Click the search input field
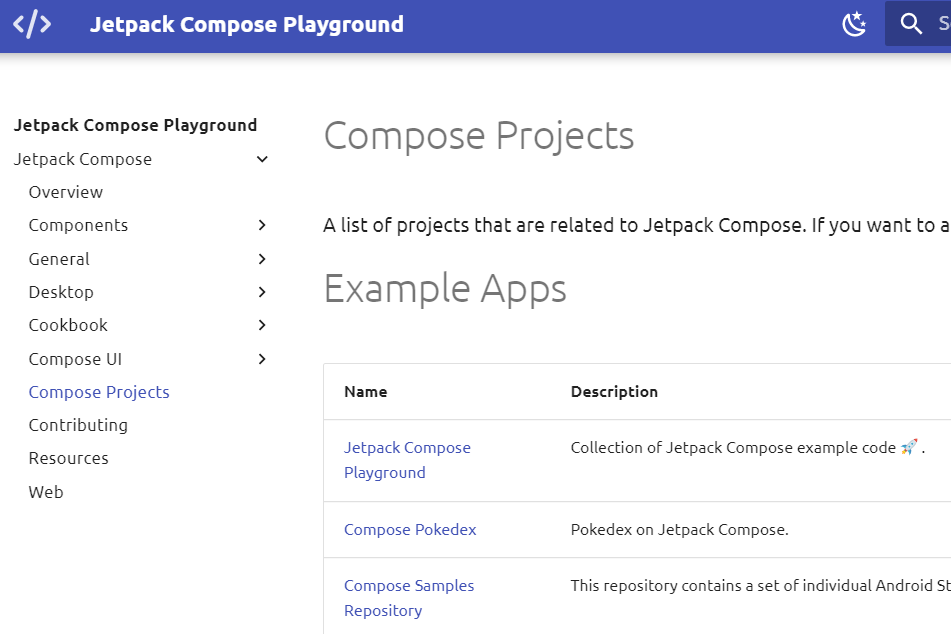 [918, 24]
